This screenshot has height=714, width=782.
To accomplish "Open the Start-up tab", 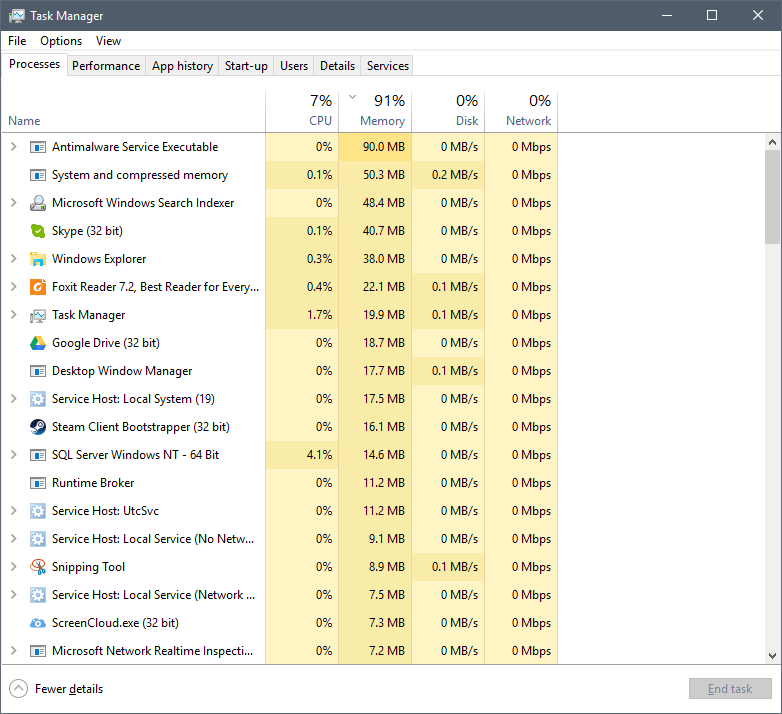I will (x=246, y=66).
